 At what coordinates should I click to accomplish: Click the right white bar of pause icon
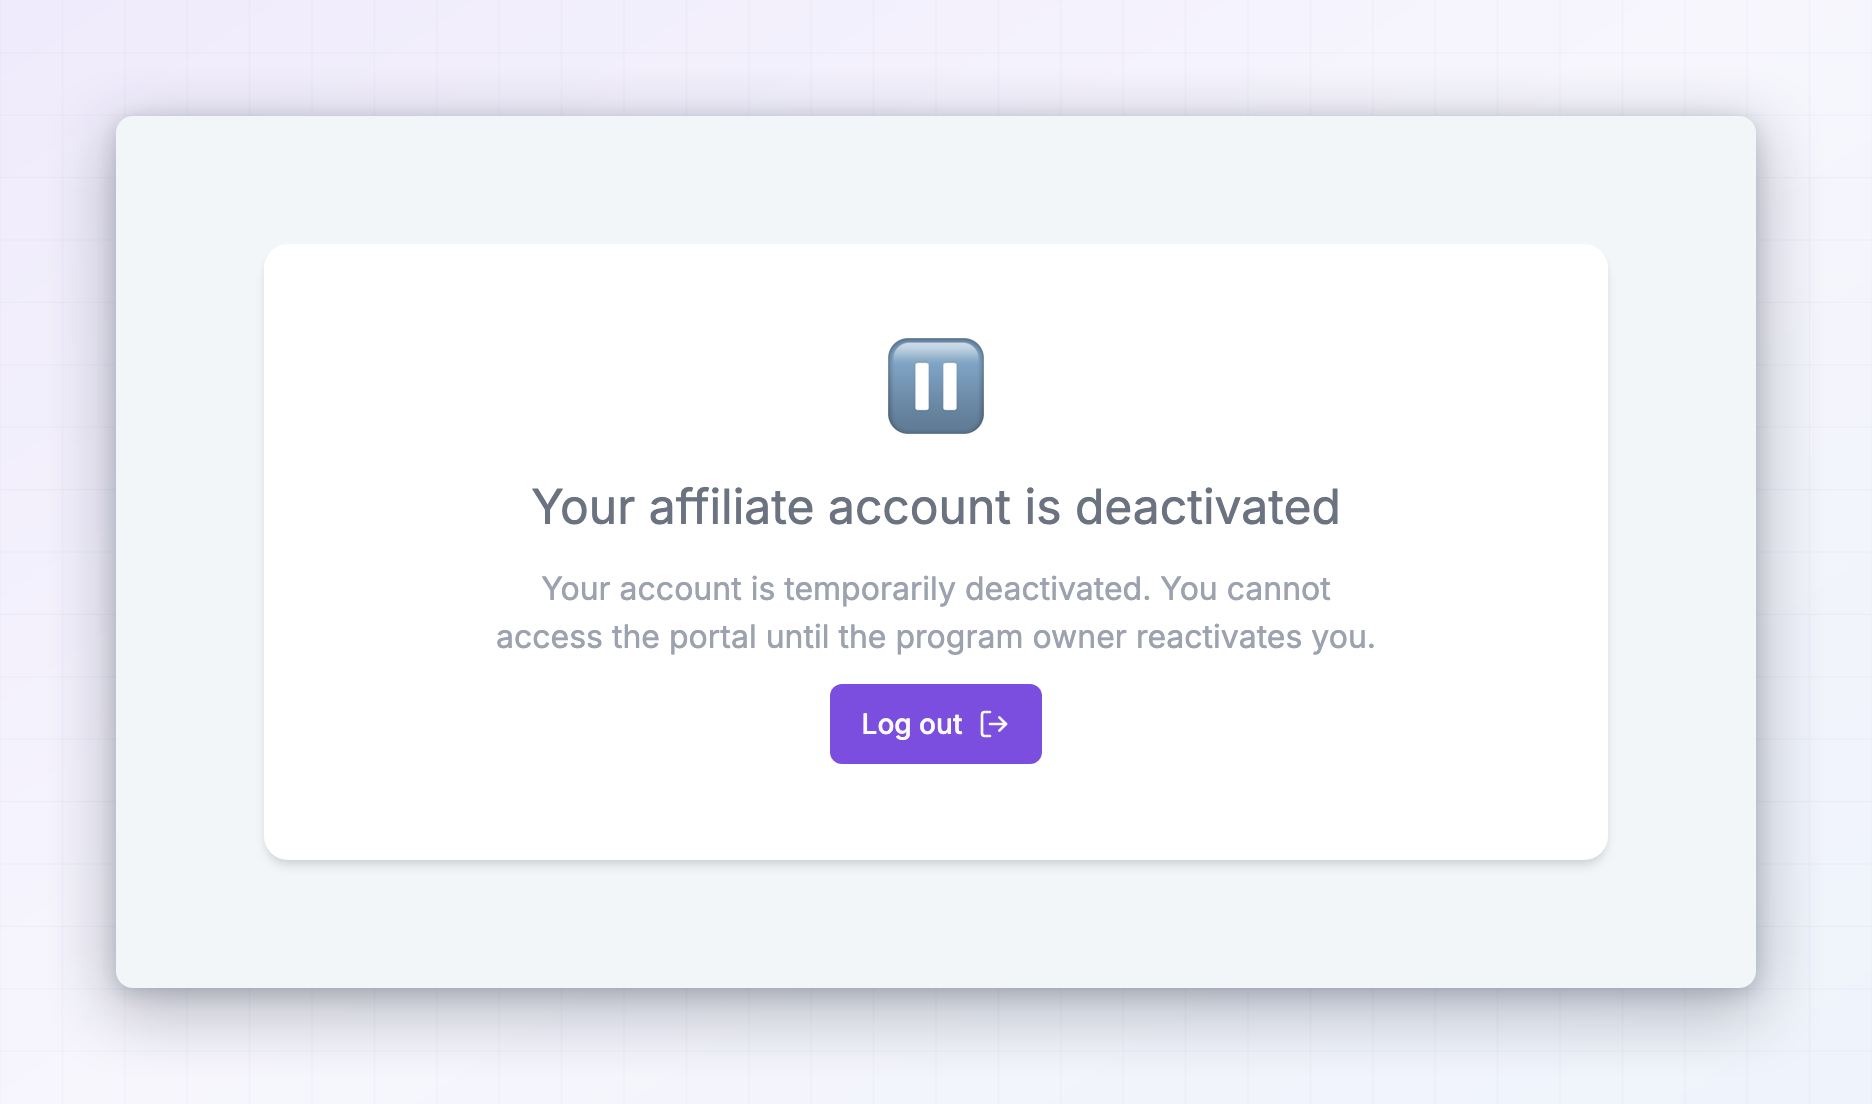[949, 386]
